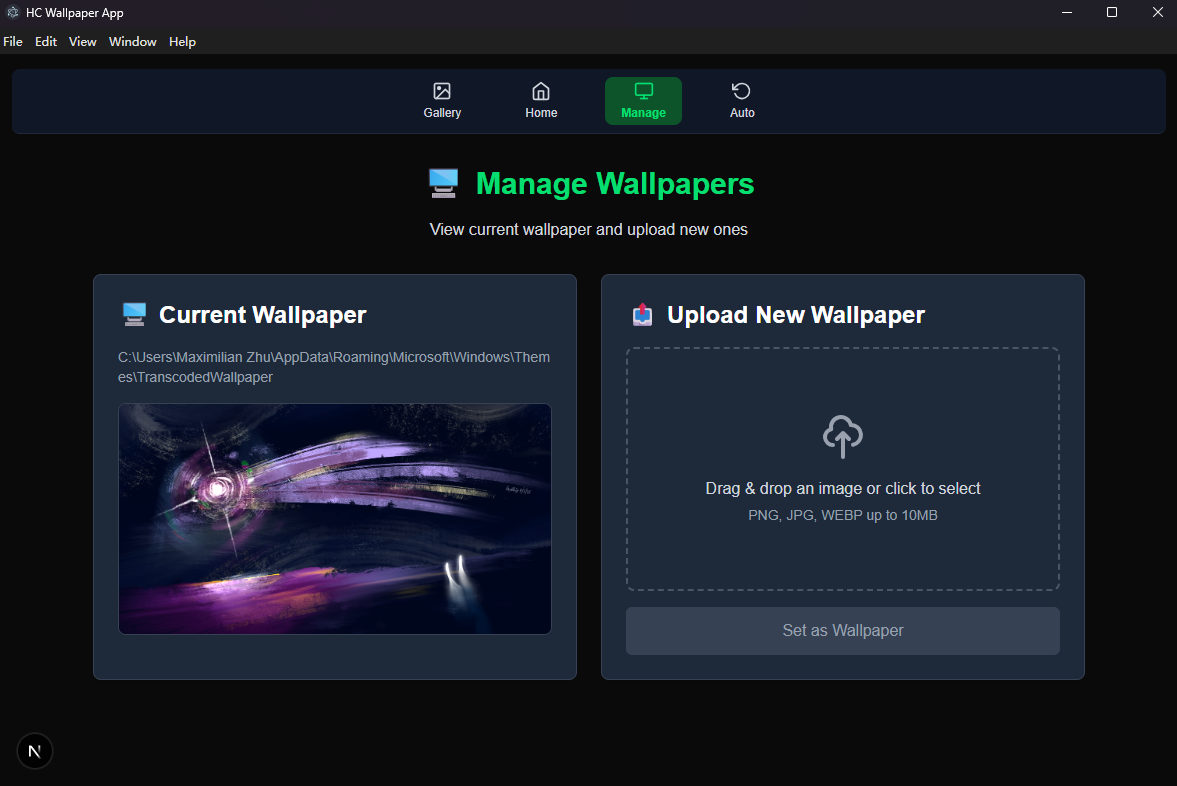Viewport: 1177px width, 786px height.
Task: Click the HC Wallpaper App title bar icon
Action: [13, 12]
